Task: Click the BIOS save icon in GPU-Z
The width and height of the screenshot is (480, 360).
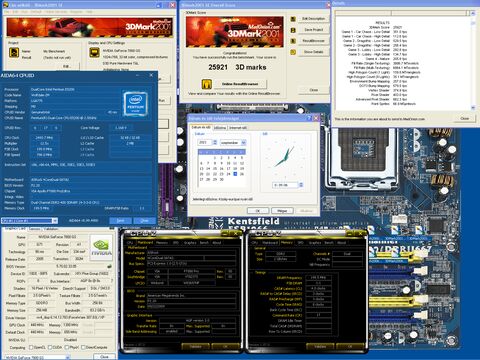Action: [109, 266]
